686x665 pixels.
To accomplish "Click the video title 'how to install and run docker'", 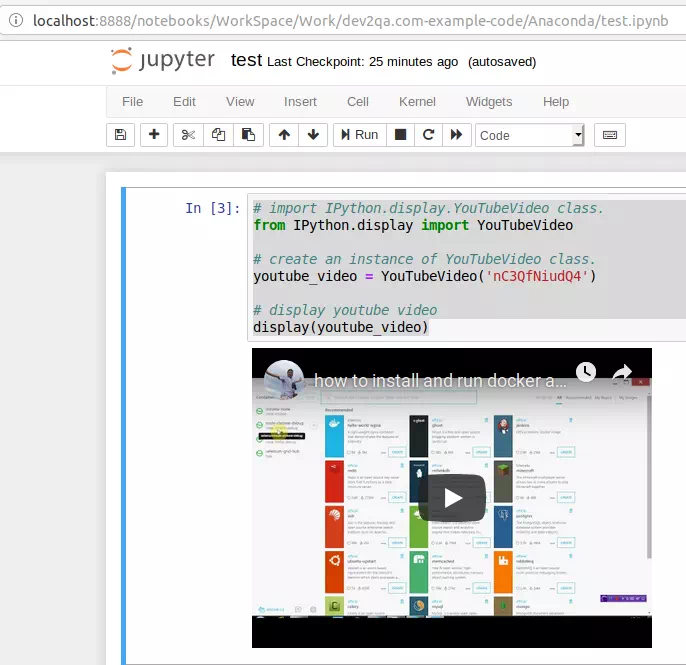I will [x=440, y=381].
